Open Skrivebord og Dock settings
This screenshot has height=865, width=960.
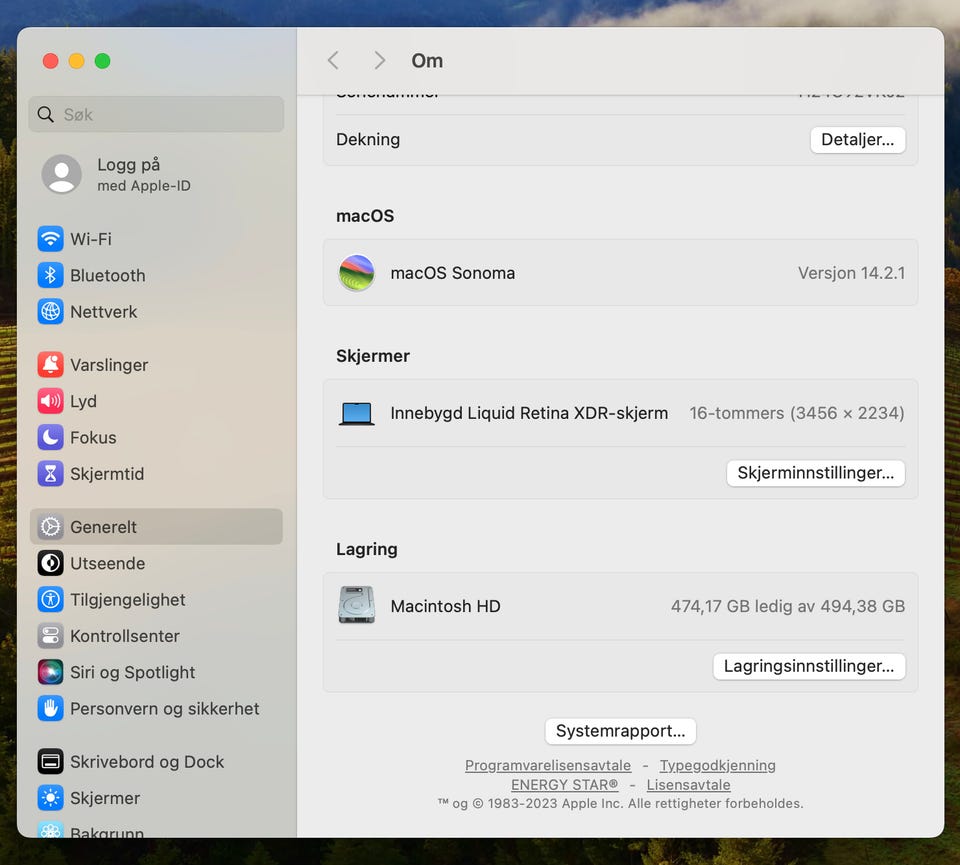tap(146, 762)
